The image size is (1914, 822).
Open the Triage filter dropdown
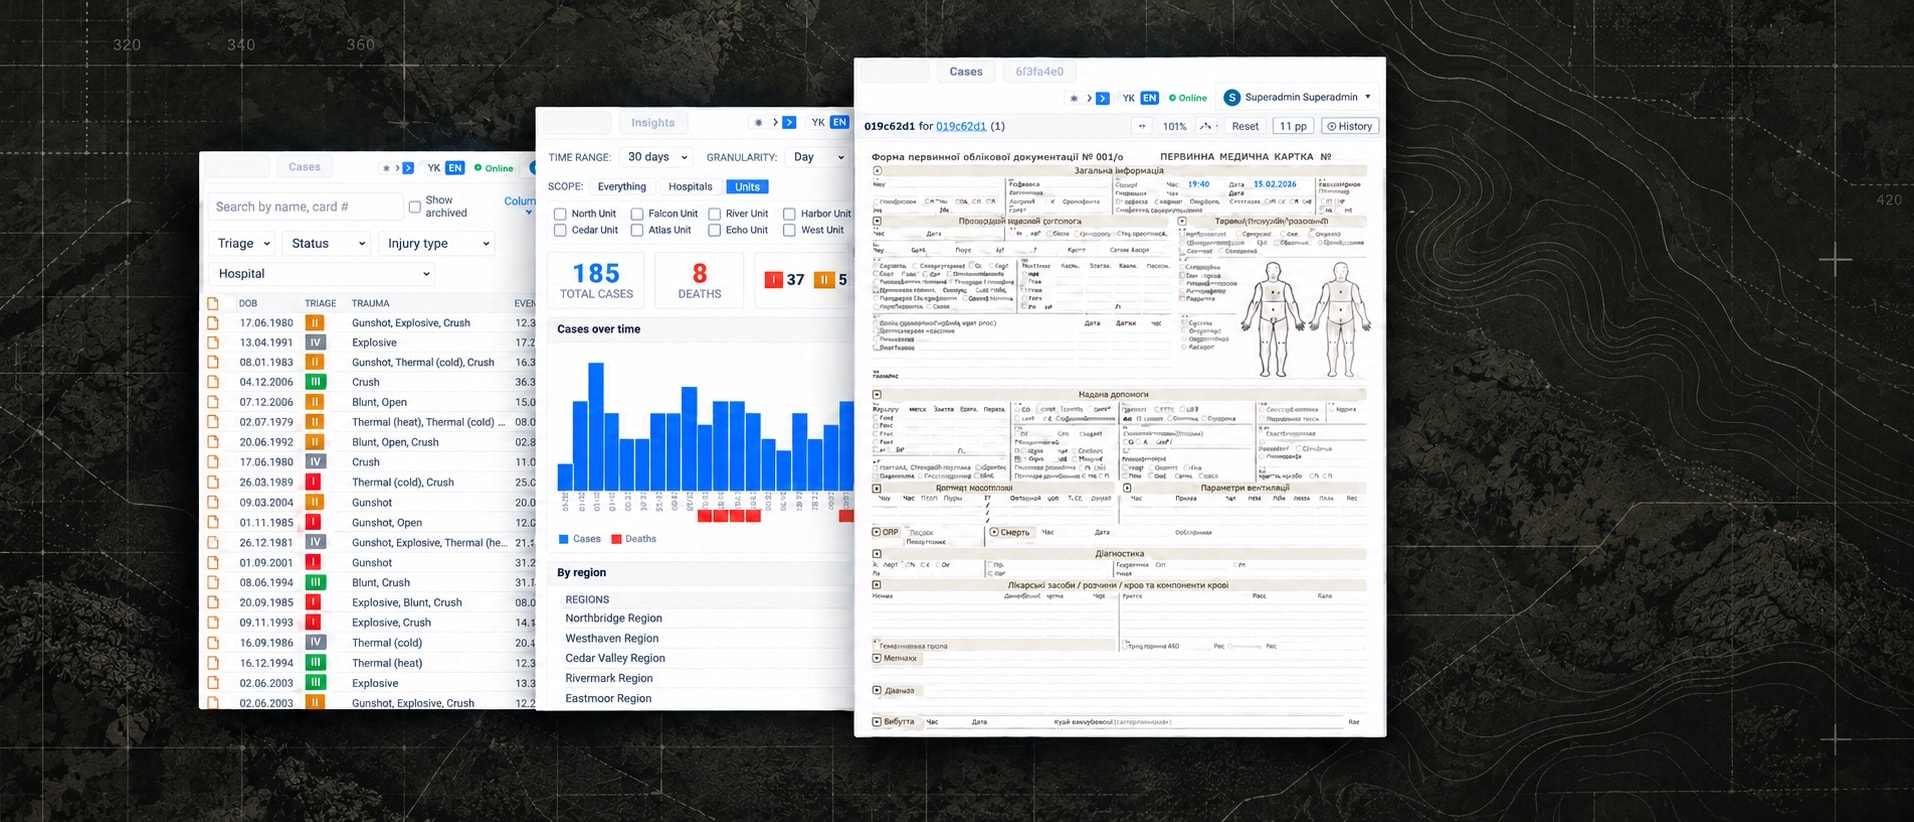(x=242, y=243)
